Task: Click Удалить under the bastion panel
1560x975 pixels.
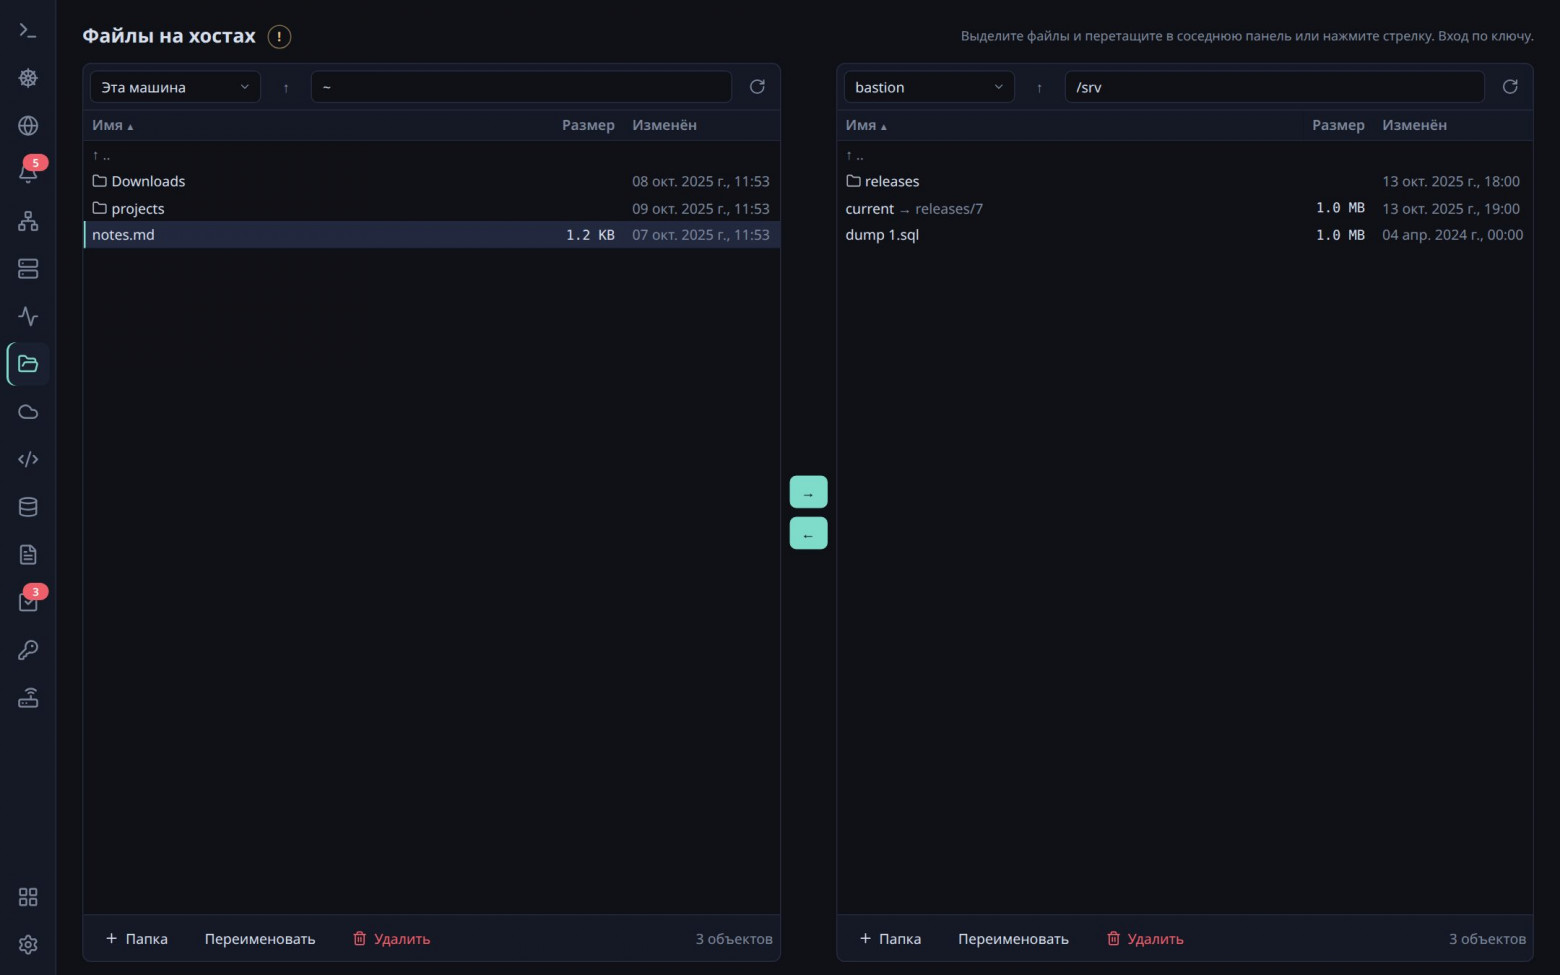Action: coord(1145,939)
